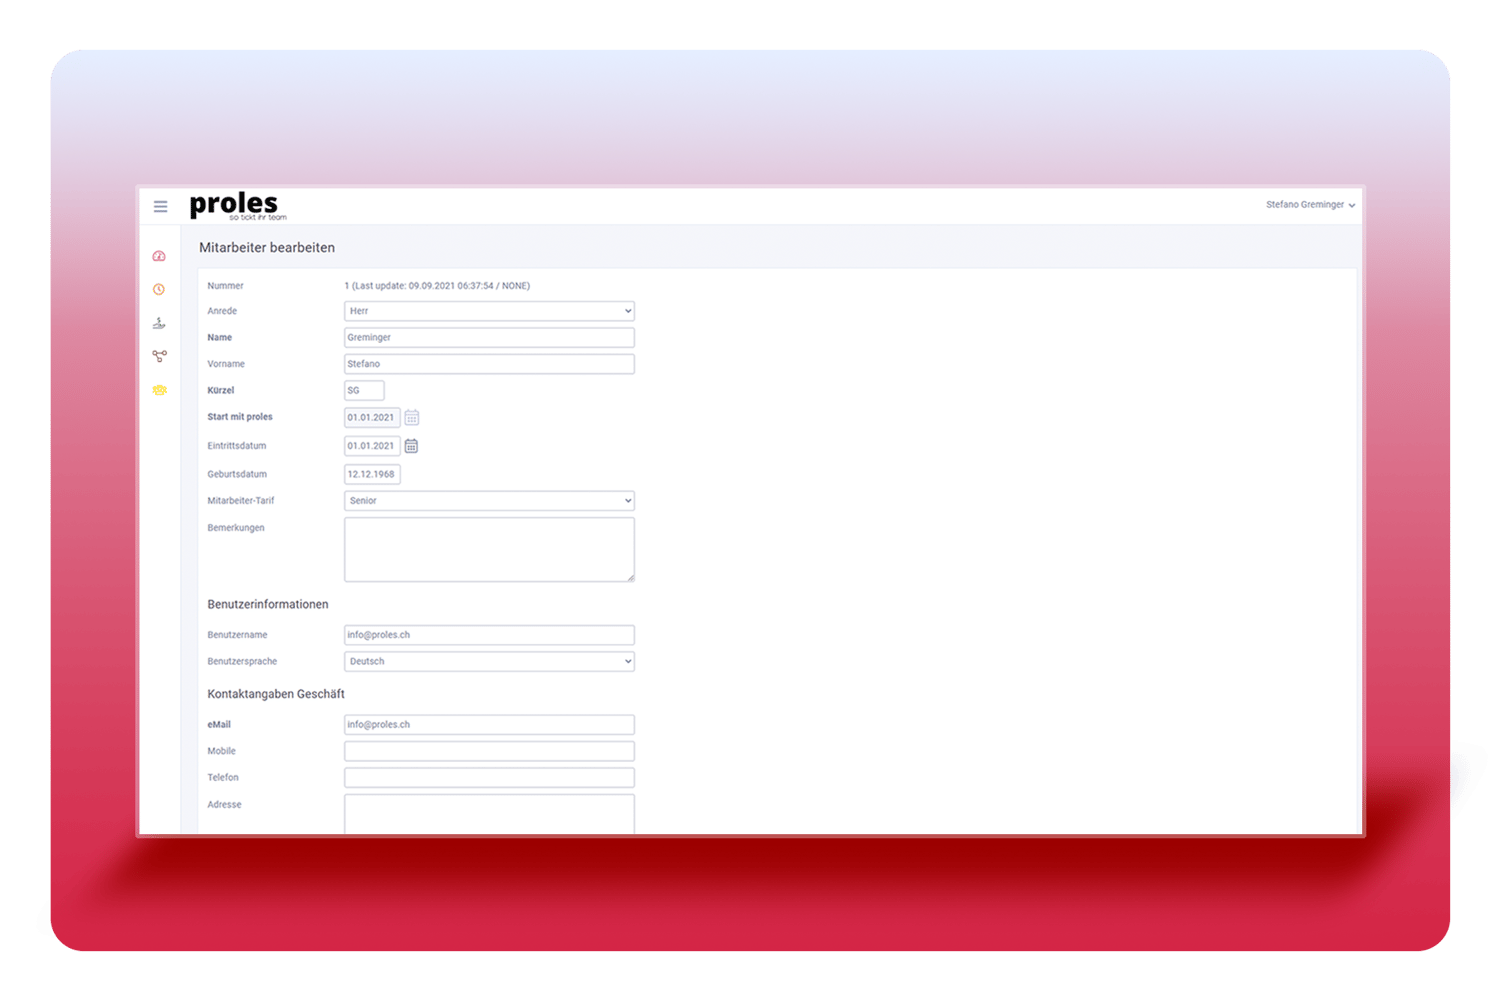Open the connected-nodes sidebar icon
Viewport: 1500px width, 1001px height.
(x=159, y=356)
